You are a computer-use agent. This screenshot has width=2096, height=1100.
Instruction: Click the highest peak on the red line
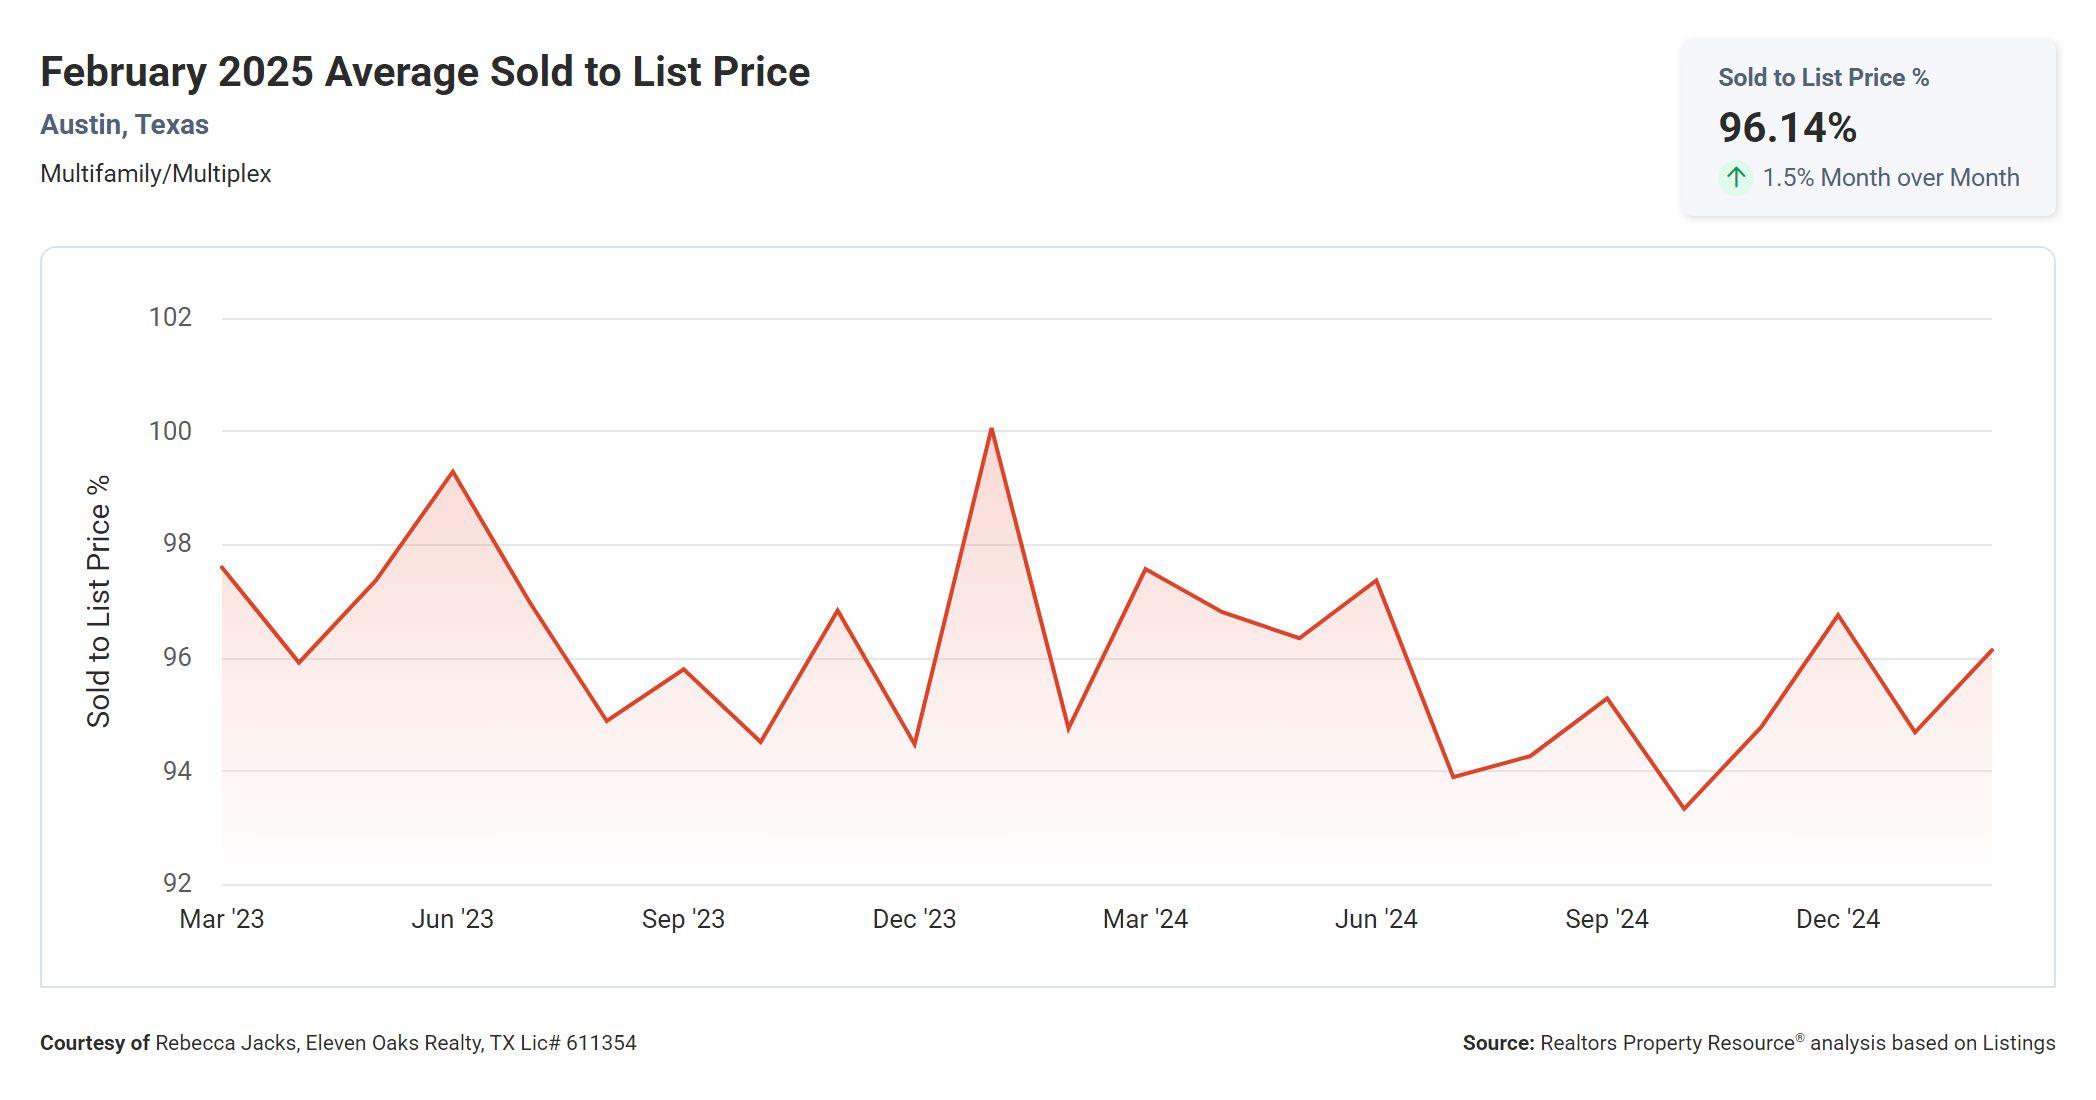click(x=991, y=430)
